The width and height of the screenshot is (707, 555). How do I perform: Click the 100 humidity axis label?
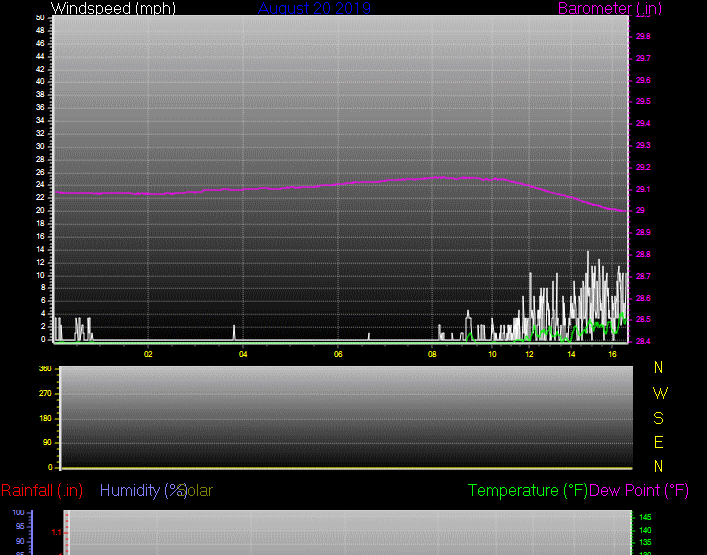[x=18, y=513]
